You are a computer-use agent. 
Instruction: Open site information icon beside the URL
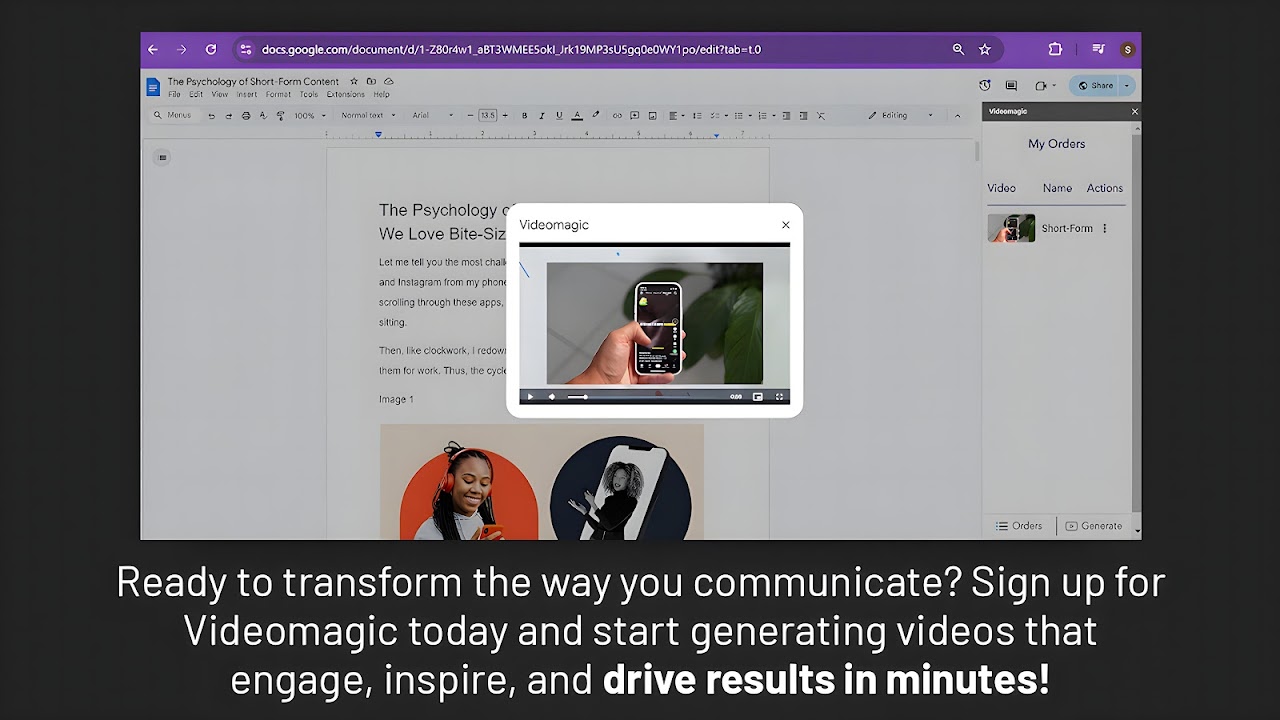pos(246,49)
